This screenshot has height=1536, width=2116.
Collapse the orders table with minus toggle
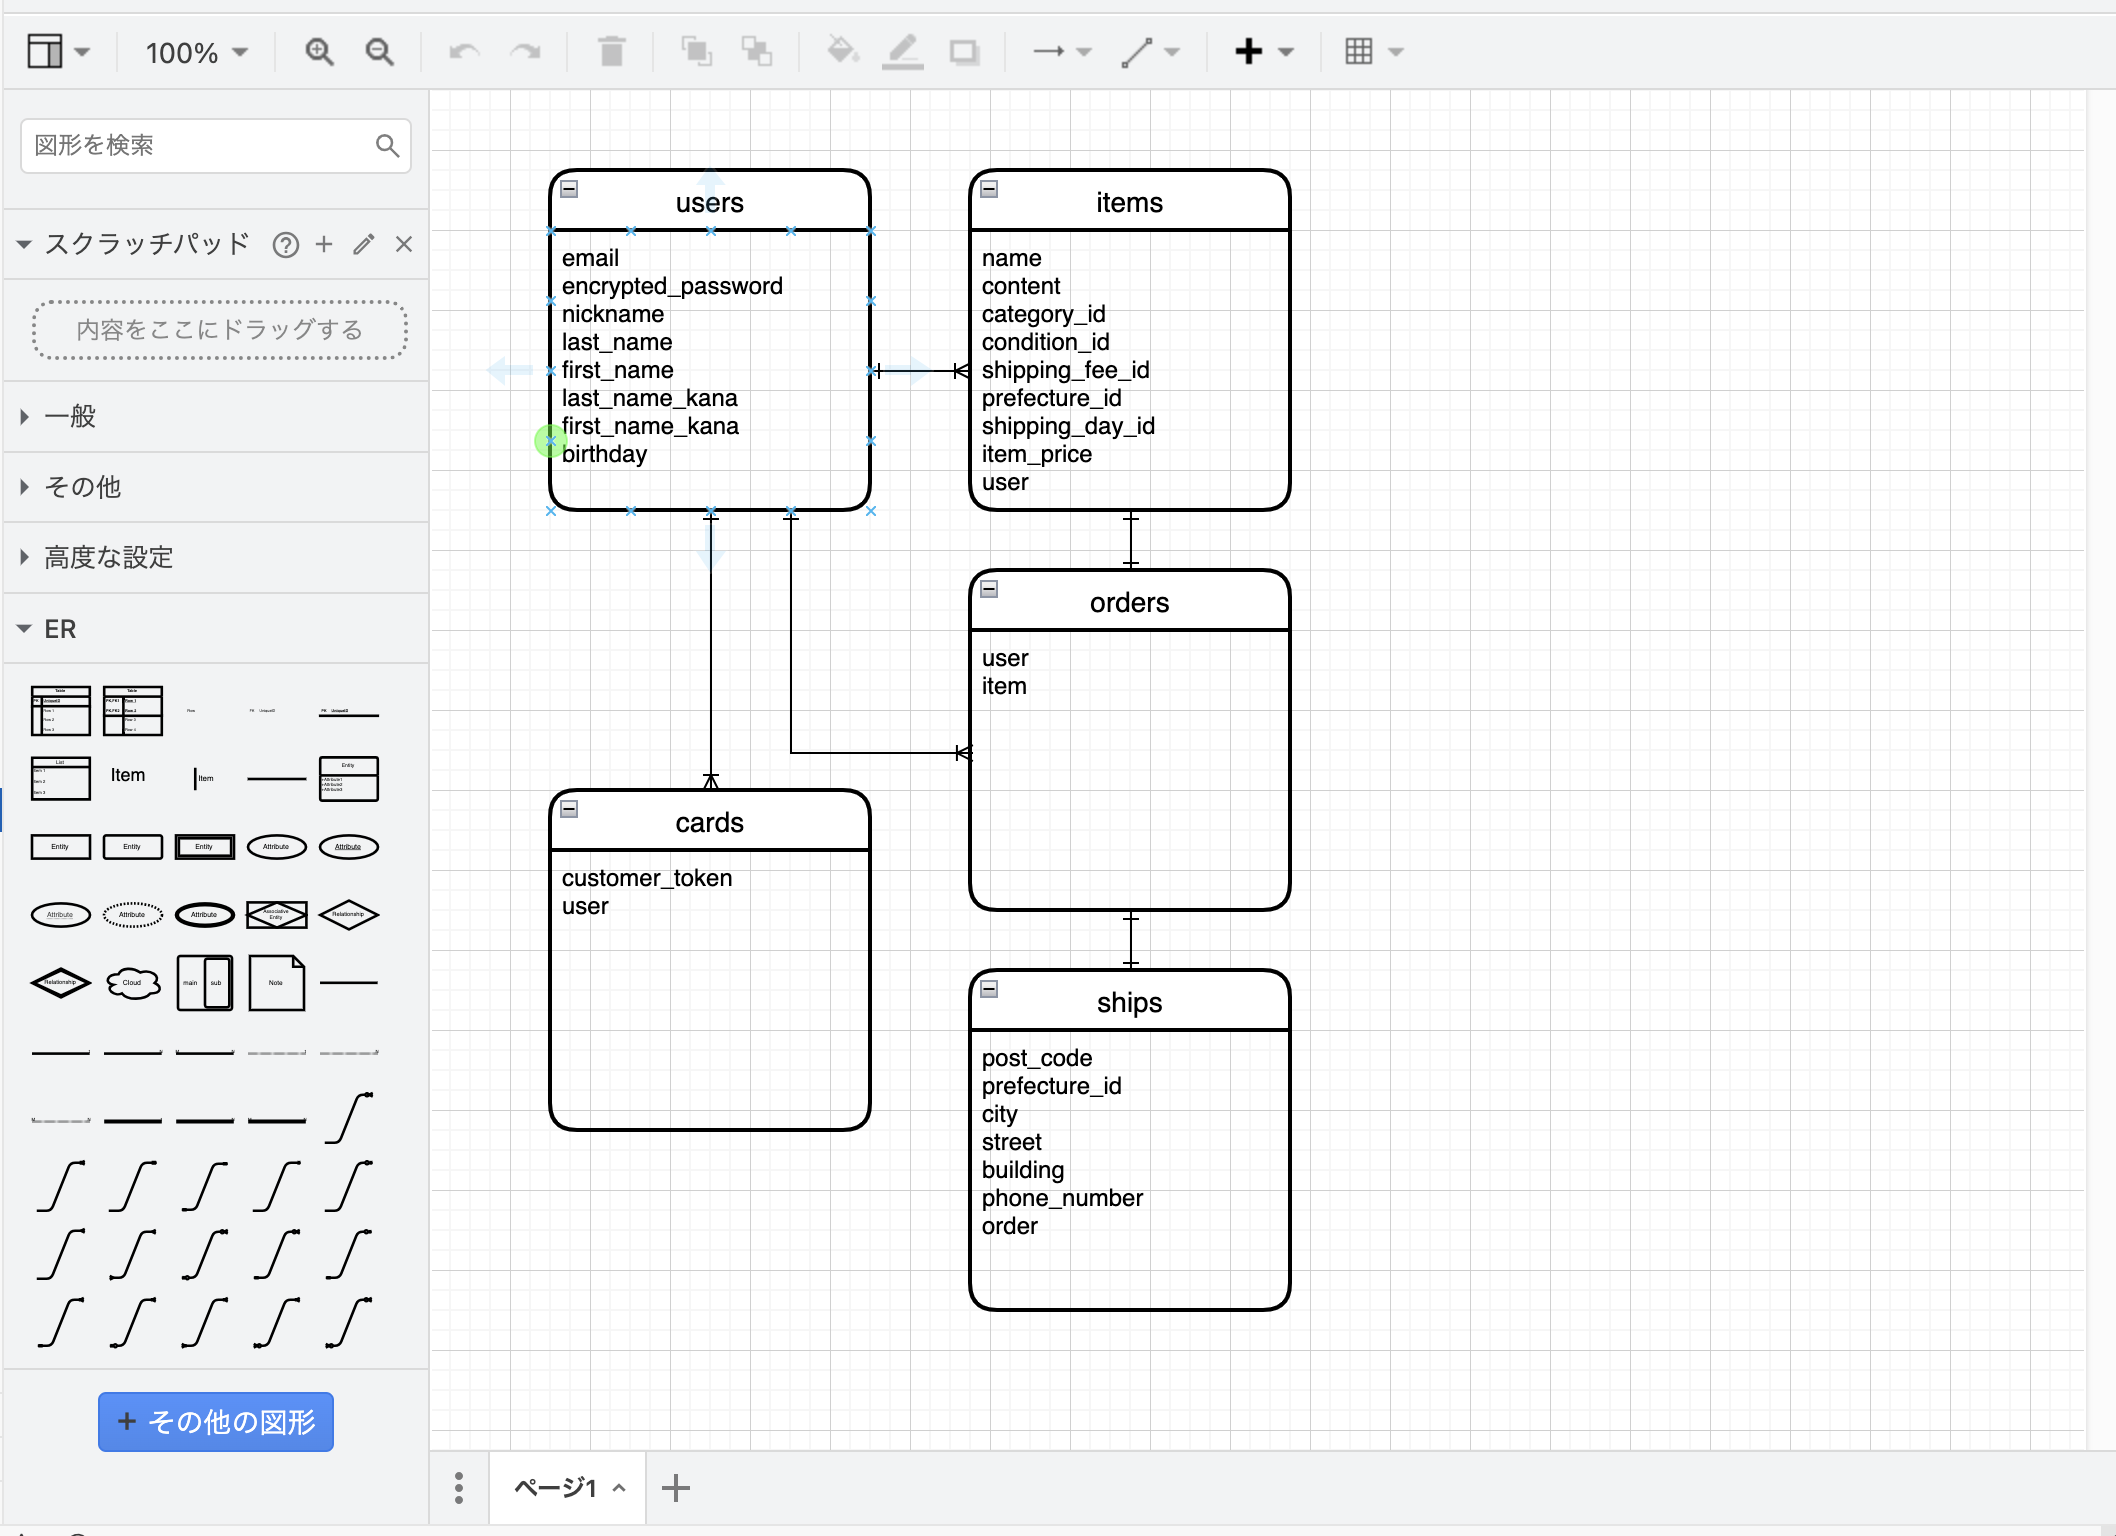[989, 589]
